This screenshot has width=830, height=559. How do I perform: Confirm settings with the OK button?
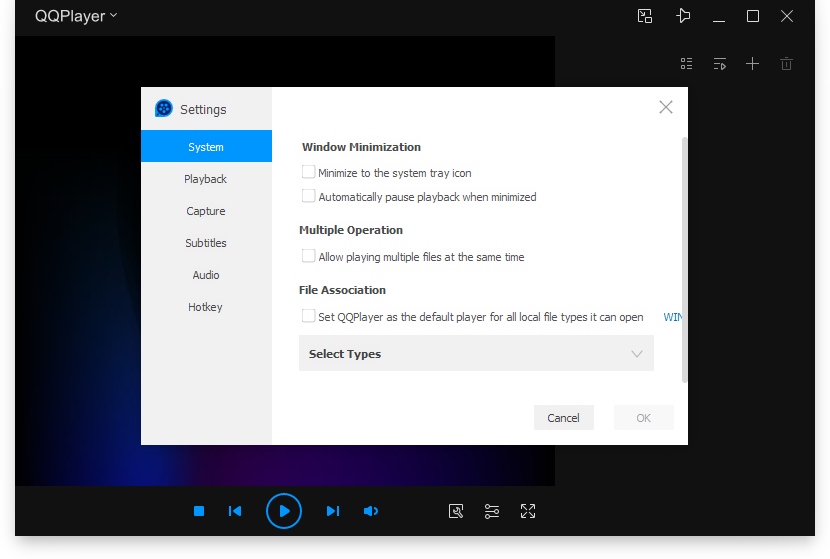644,418
